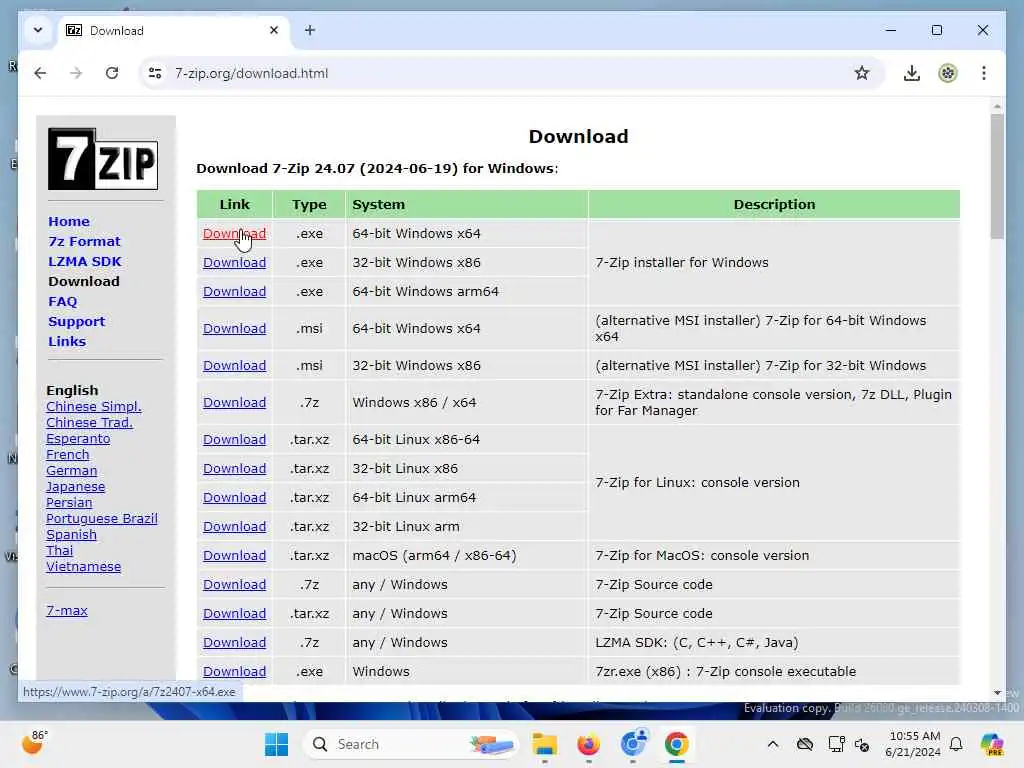Click the Chrome profile avatar

(948, 73)
